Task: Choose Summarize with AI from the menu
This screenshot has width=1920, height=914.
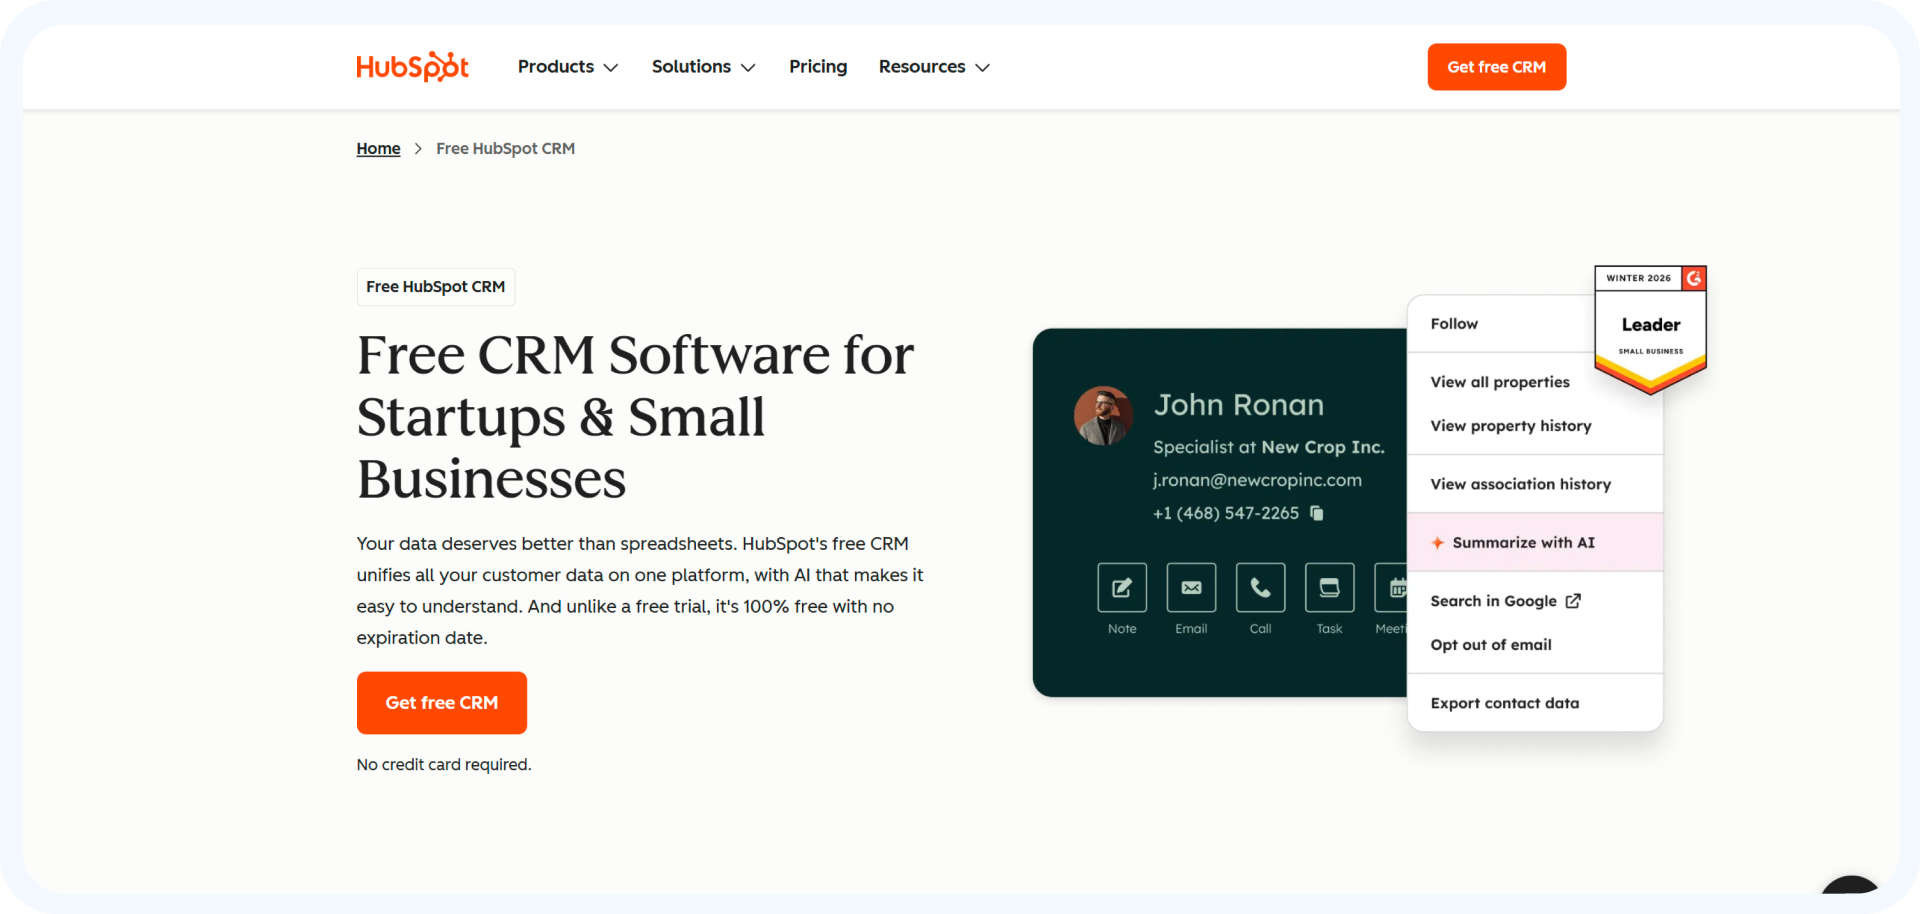Action: point(1523,542)
